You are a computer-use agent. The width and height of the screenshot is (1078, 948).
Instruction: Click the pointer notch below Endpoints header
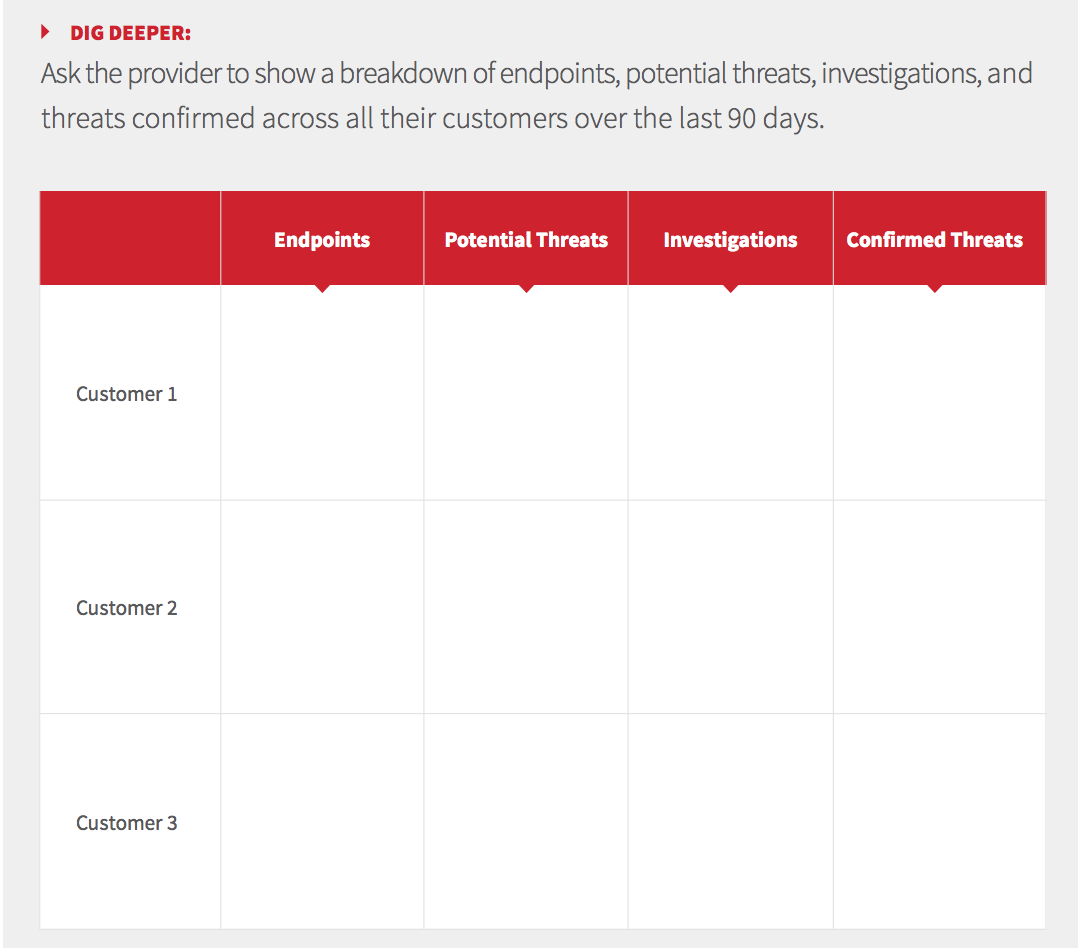pos(322,288)
